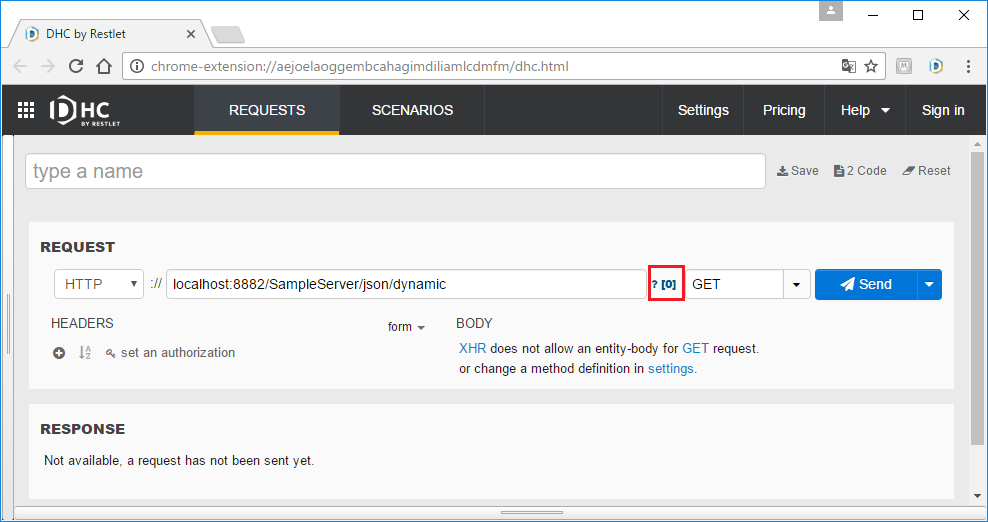Expand the HTTP method dropdown arrow
This screenshot has height=522, width=988.
[796, 284]
